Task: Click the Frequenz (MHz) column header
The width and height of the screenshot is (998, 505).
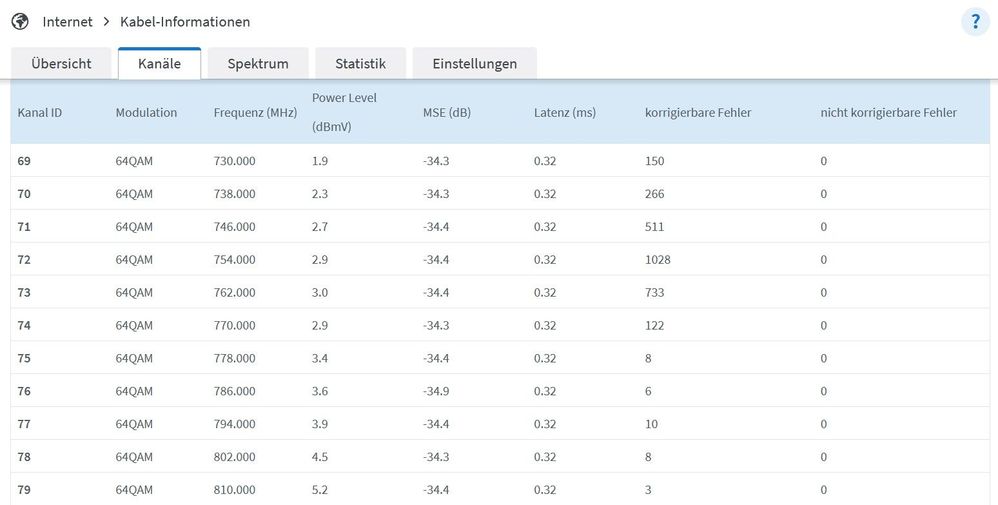Action: pos(255,113)
